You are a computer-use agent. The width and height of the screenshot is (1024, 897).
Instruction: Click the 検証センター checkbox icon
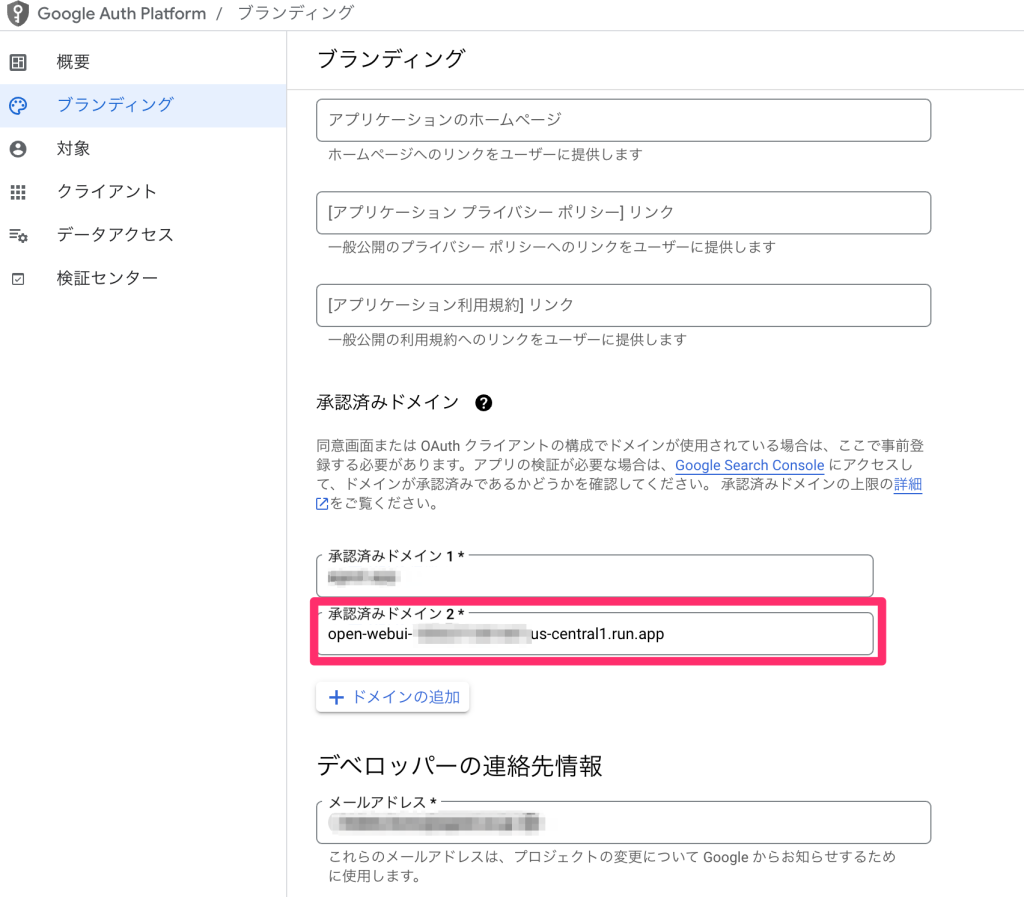click(x=18, y=279)
